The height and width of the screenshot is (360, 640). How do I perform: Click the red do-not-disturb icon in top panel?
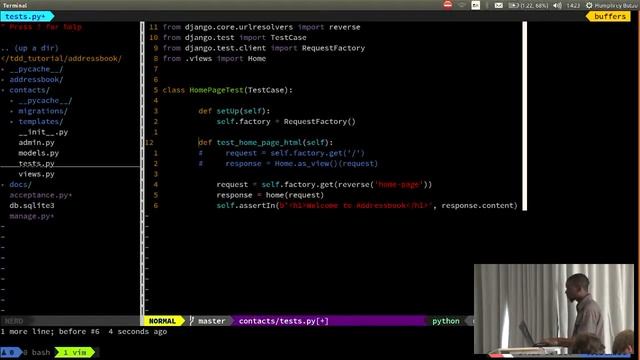tap(448, 5)
